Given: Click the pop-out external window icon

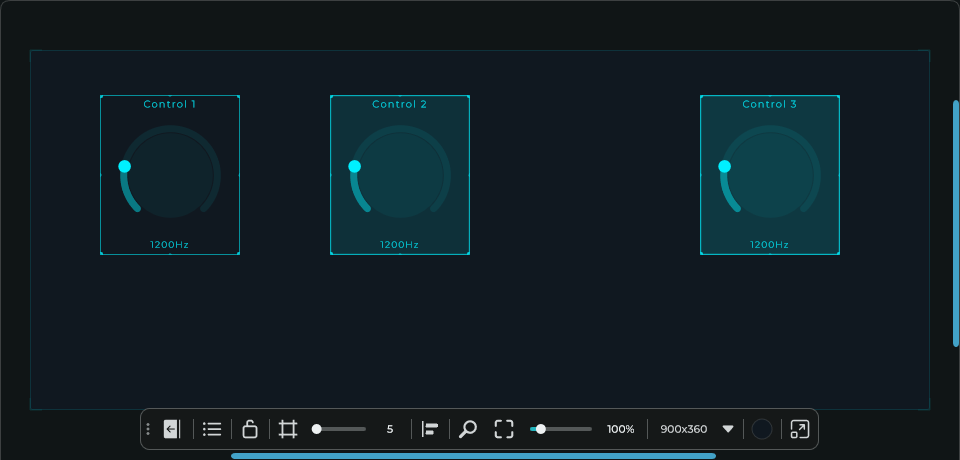Looking at the screenshot, I should coord(800,429).
